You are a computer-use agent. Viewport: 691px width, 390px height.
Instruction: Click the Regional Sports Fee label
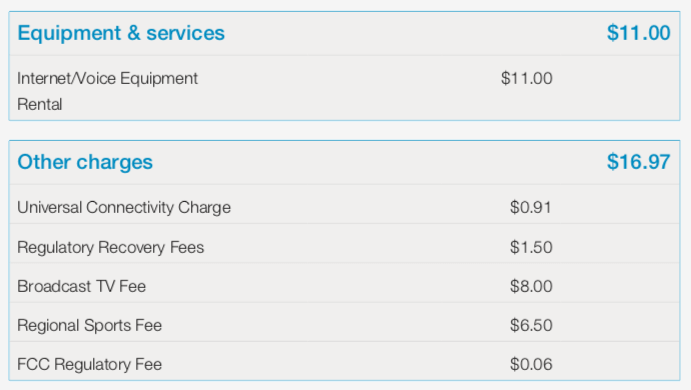point(89,326)
